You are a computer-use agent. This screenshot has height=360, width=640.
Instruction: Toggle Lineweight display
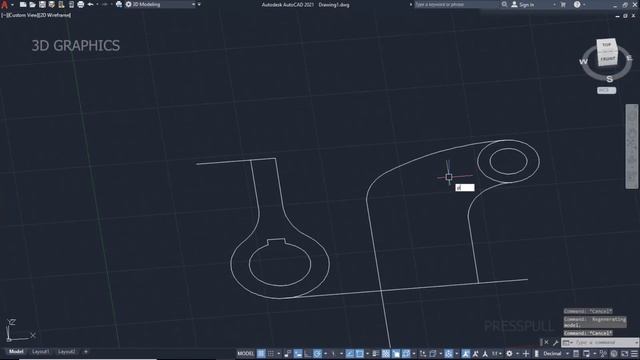(376, 353)
